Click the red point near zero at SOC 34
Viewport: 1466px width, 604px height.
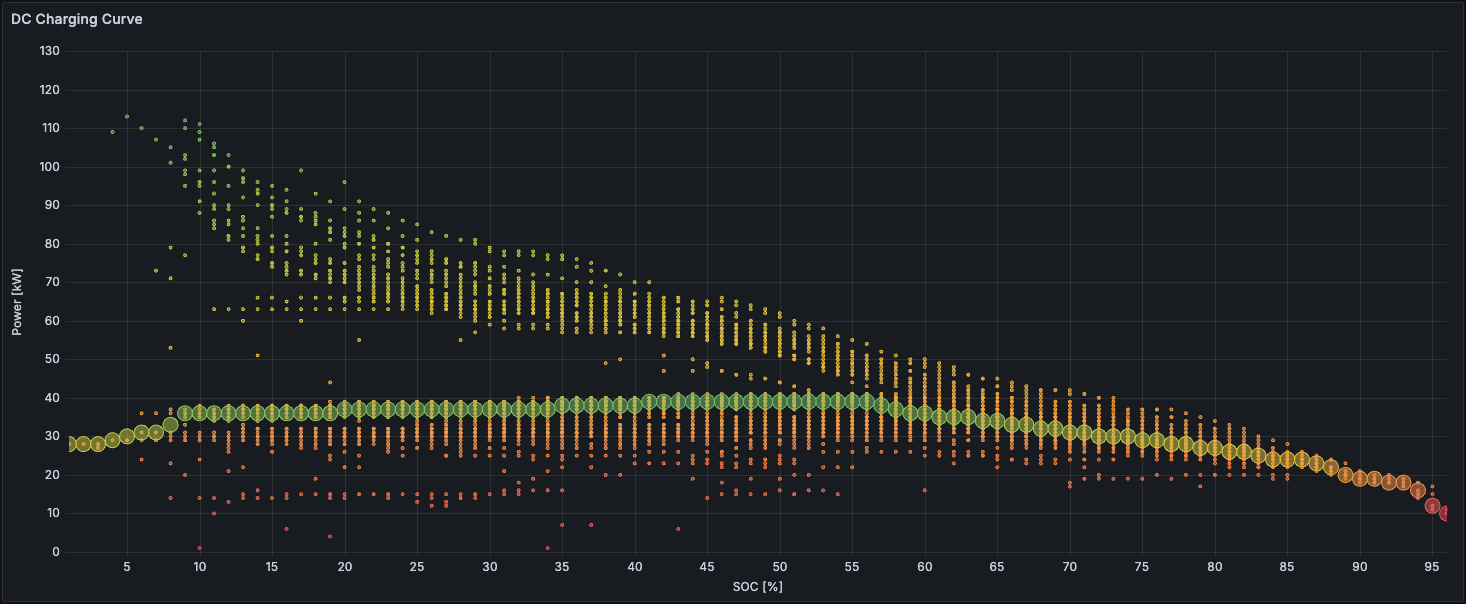click(x=547, y=548)
